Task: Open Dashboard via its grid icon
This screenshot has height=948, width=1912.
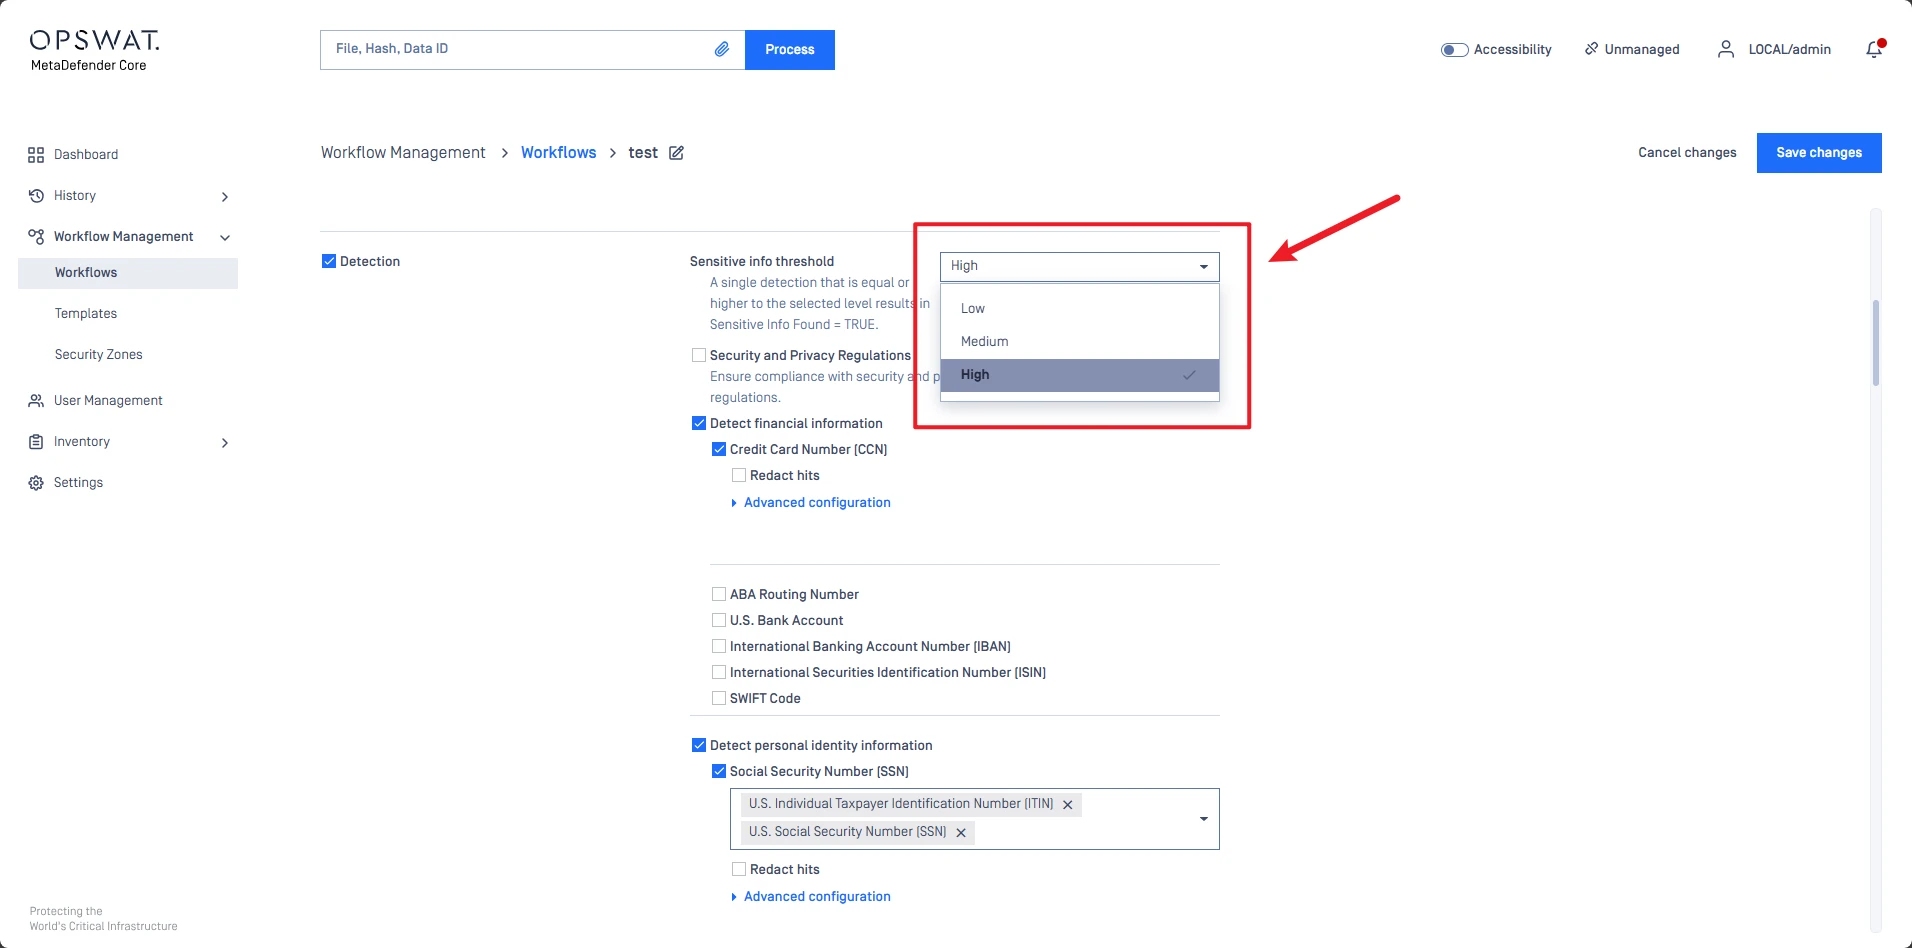Action: tap(36, 155)
